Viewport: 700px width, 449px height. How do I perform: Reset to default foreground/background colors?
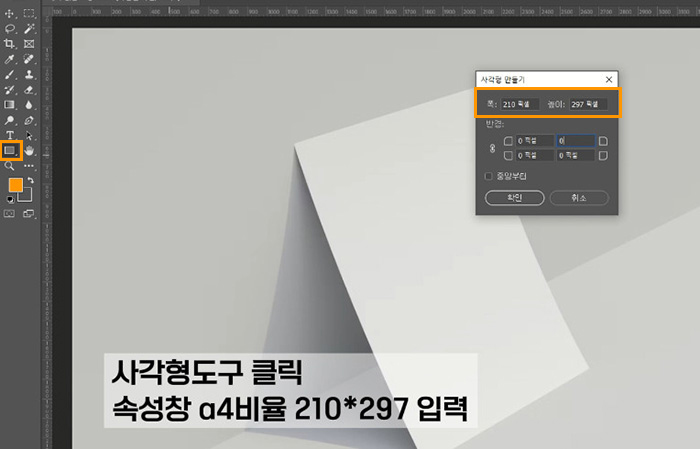click(10, 200)
